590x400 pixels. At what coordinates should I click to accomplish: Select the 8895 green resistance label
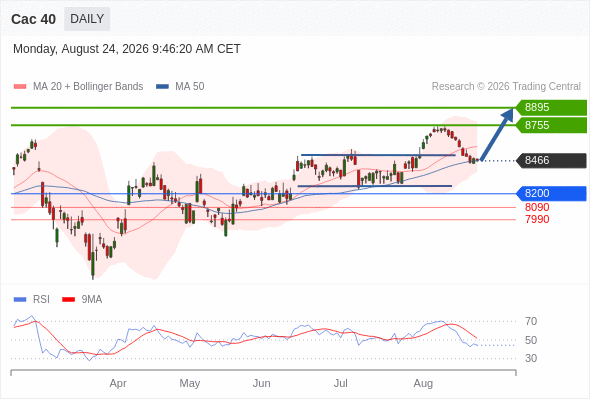pos(551,107)
